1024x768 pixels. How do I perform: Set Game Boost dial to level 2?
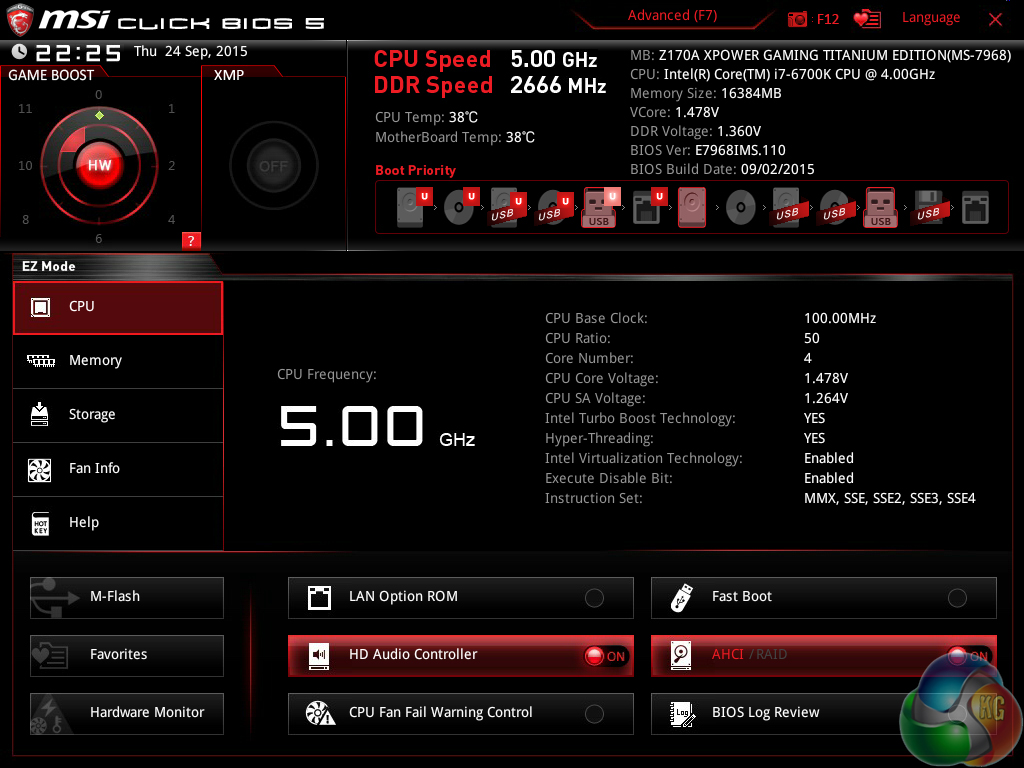pos(171,166)
